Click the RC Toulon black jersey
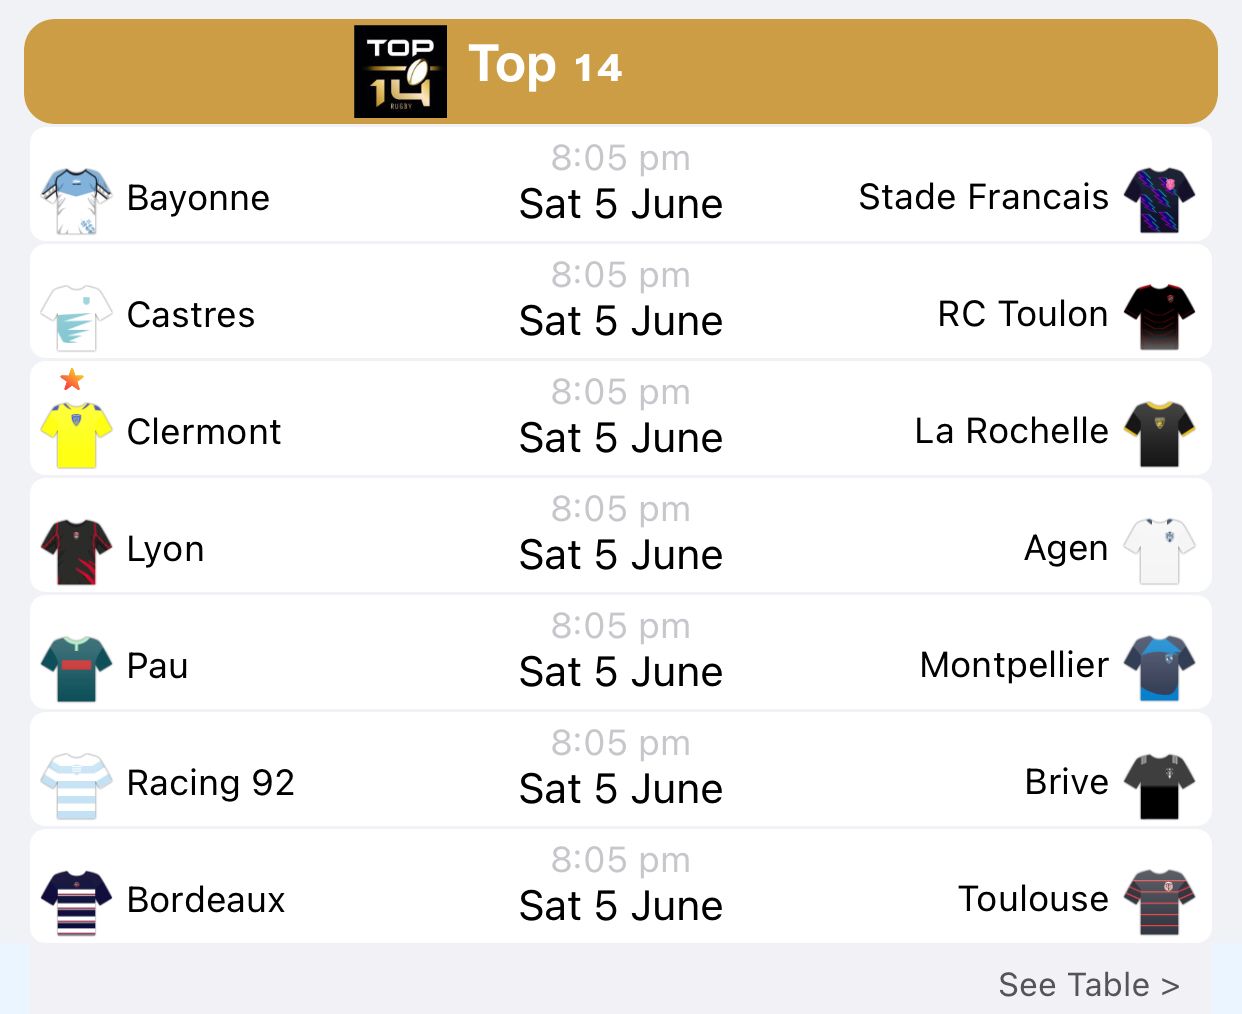Viewport: 1242px width, 1014px height. coord(1159,316)
